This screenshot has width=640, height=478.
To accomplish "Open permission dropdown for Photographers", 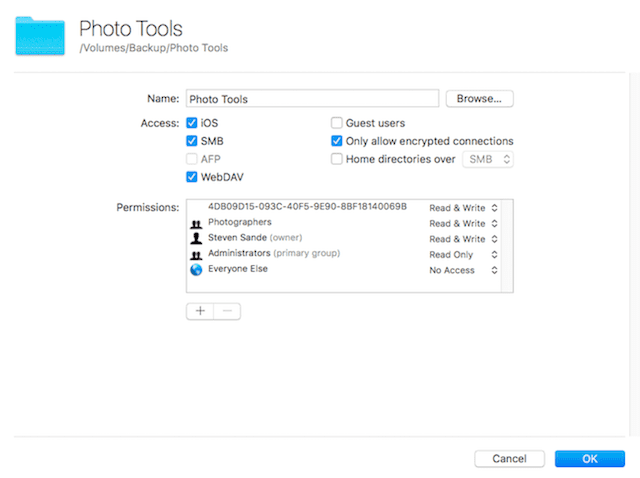I will tap(464, 223).
